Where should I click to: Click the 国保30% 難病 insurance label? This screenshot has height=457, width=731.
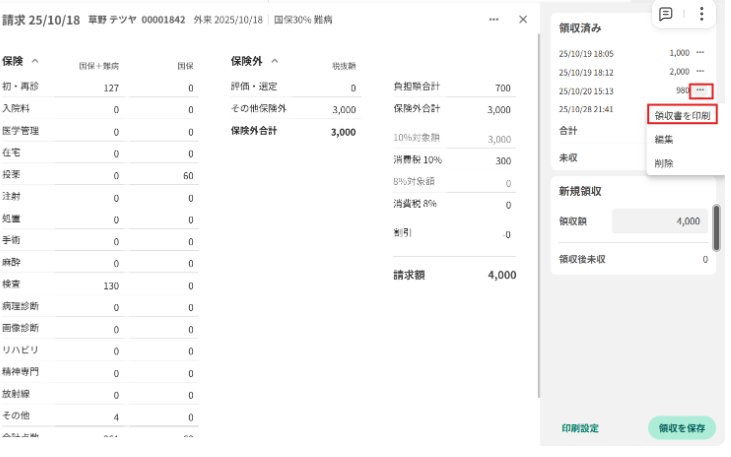coord(303,20)
